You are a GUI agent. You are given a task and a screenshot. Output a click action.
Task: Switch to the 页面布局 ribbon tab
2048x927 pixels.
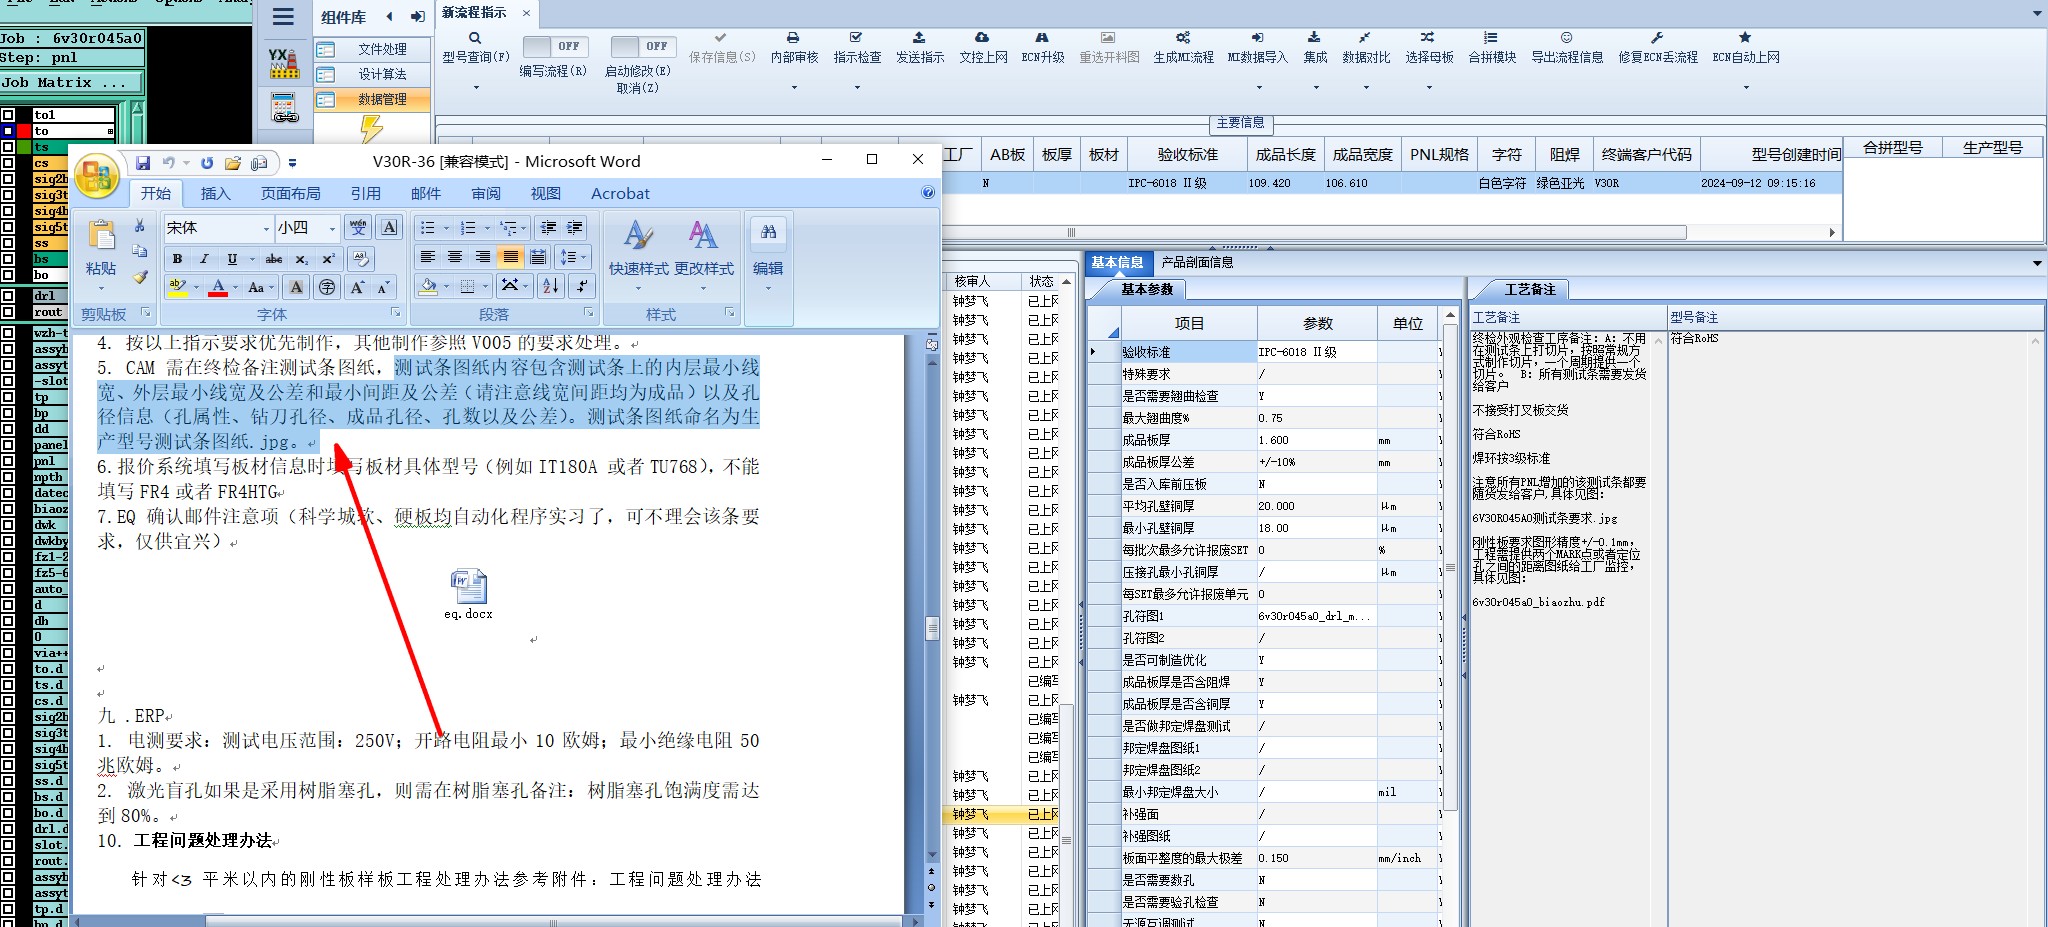point(291,193)
